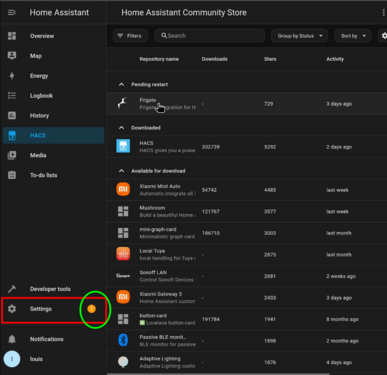Click the Xiaomi Miot Auto logo icon
The width and height of the screenshot is (387, 375).
coord(123,189)
